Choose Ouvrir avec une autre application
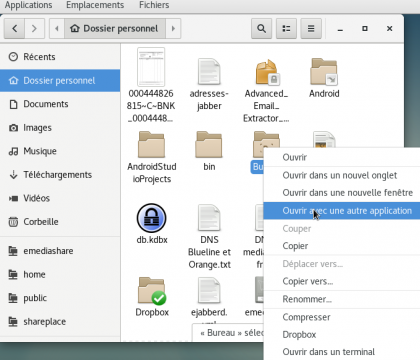 (x=342, y=211)
